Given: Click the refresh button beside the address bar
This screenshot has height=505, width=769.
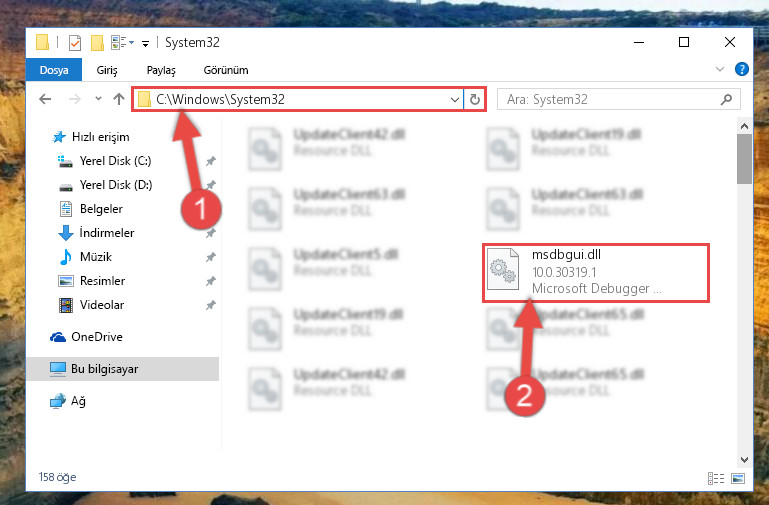Looking at the screenshot, I should [x=474, y=100].
